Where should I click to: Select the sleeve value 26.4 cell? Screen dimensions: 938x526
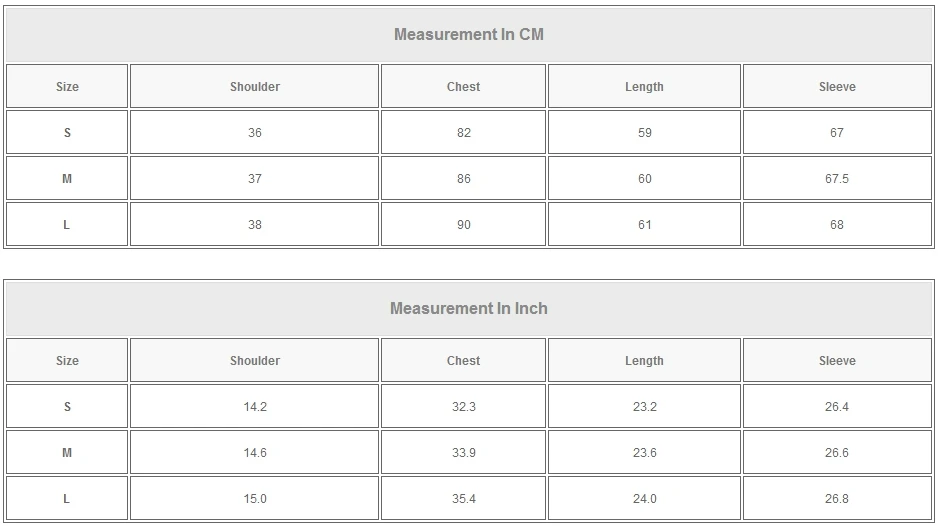click(x=837, y=407)
